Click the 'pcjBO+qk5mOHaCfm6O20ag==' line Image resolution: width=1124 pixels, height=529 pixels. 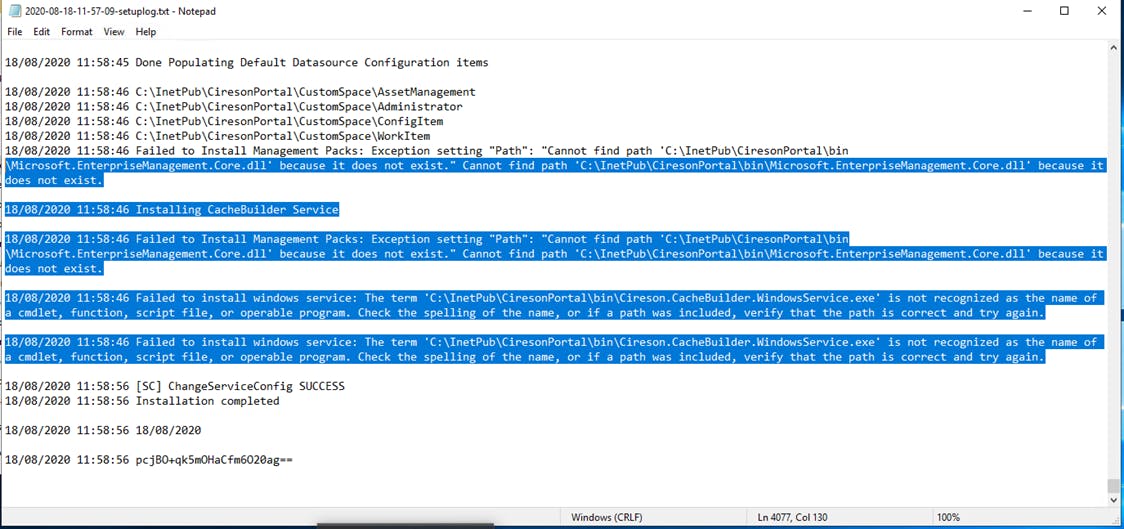pyautogui.click(x=149, y=460)
